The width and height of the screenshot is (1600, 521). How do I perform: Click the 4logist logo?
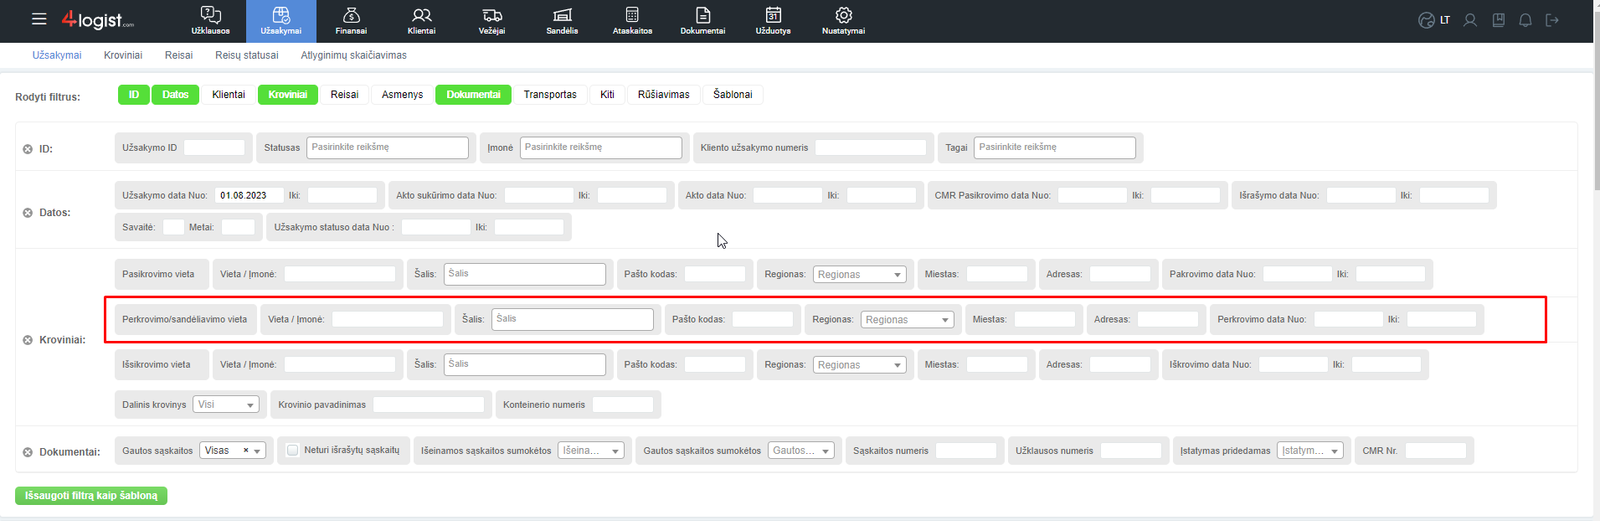click(x=98, y=20)
